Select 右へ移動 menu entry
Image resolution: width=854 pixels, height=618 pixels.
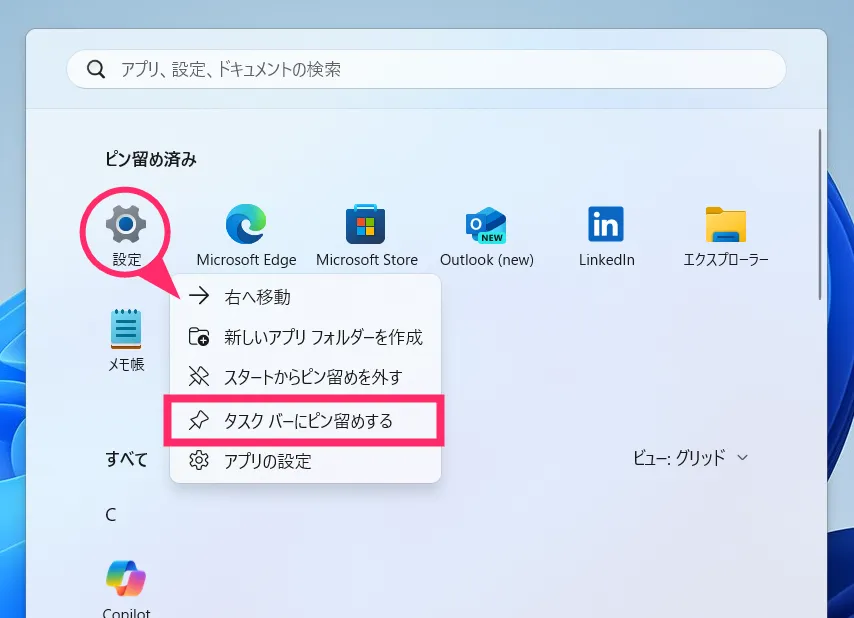[x=305, y=297]
